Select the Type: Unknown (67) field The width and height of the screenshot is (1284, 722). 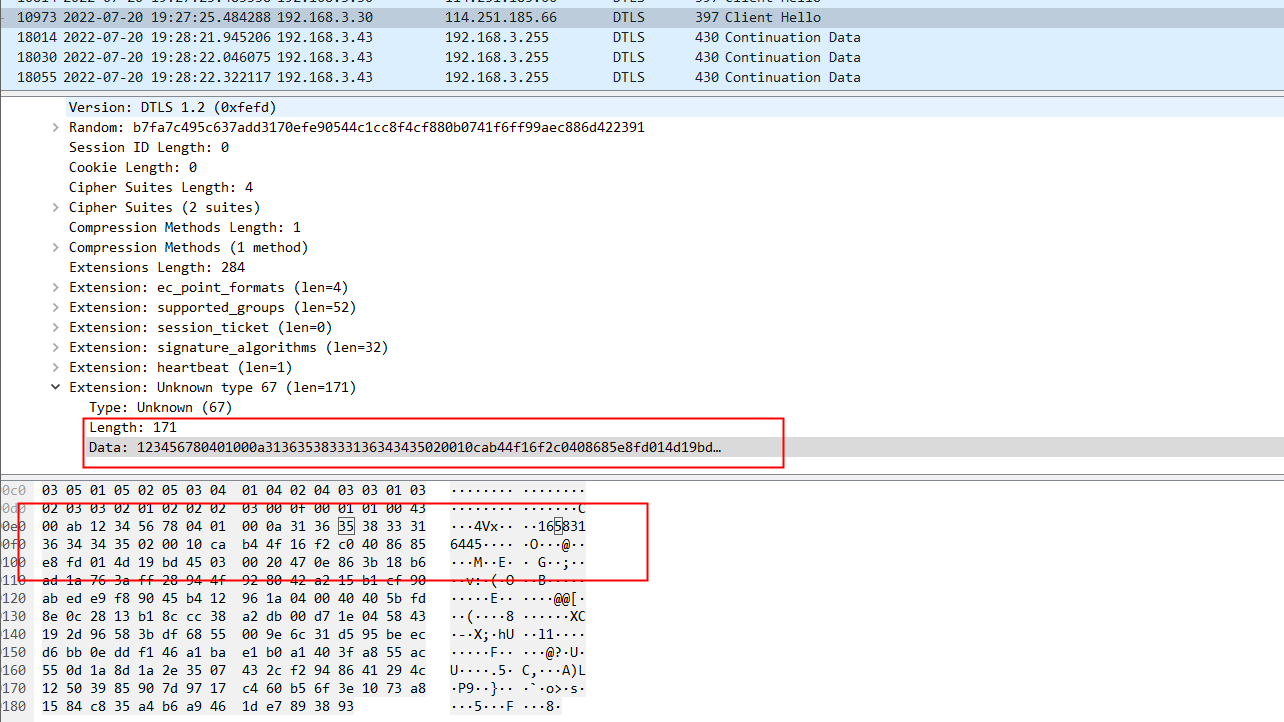point(160,407)
